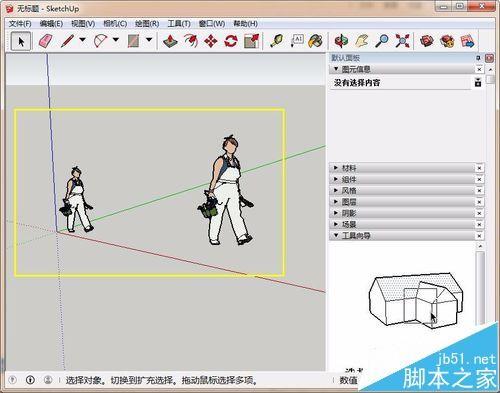
Task: Close the 场景 panel
Action: pos(479,225)
